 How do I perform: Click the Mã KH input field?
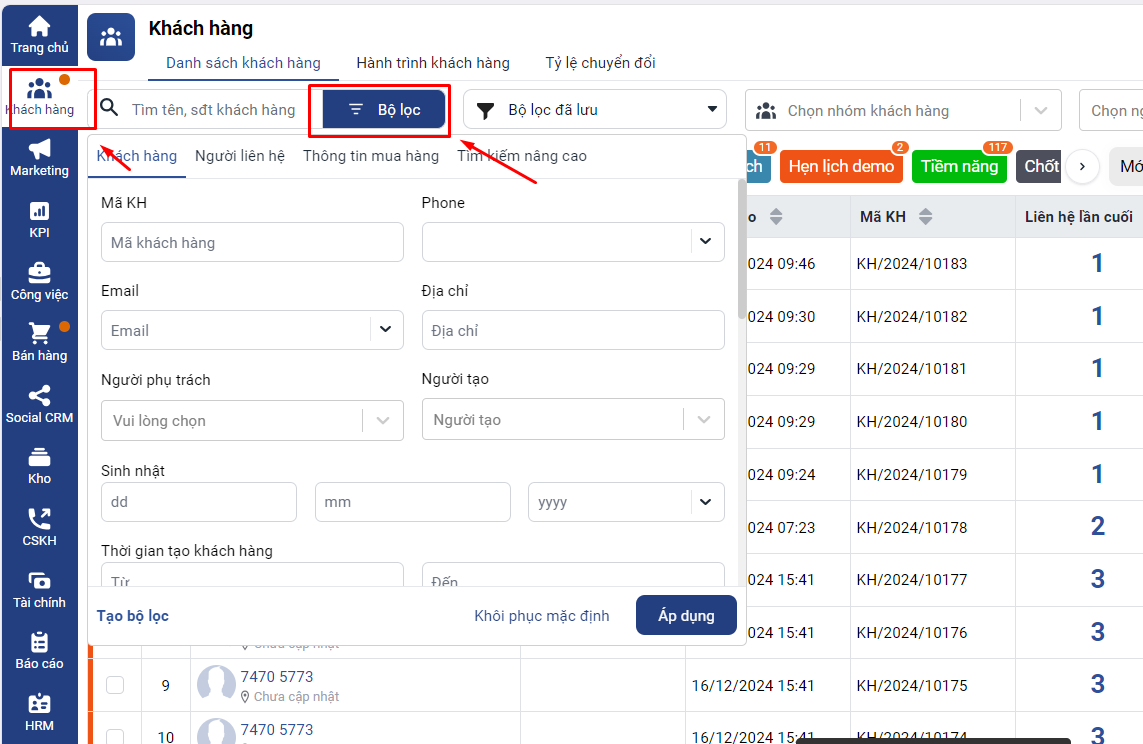[x=252, y=242]
